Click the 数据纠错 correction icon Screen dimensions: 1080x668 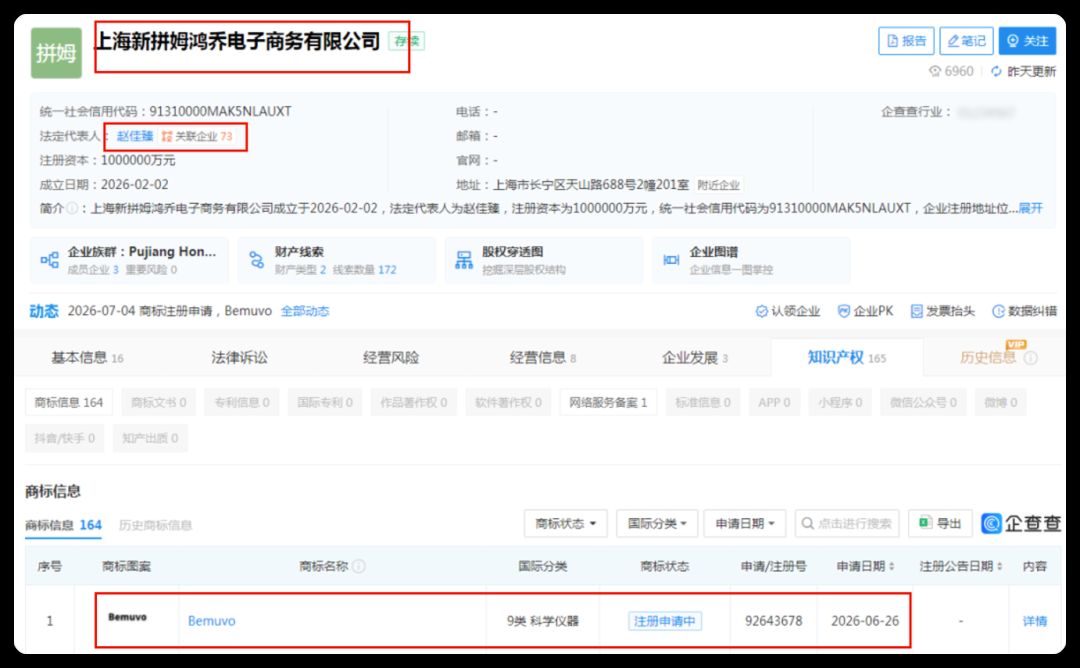coord(998,311)
